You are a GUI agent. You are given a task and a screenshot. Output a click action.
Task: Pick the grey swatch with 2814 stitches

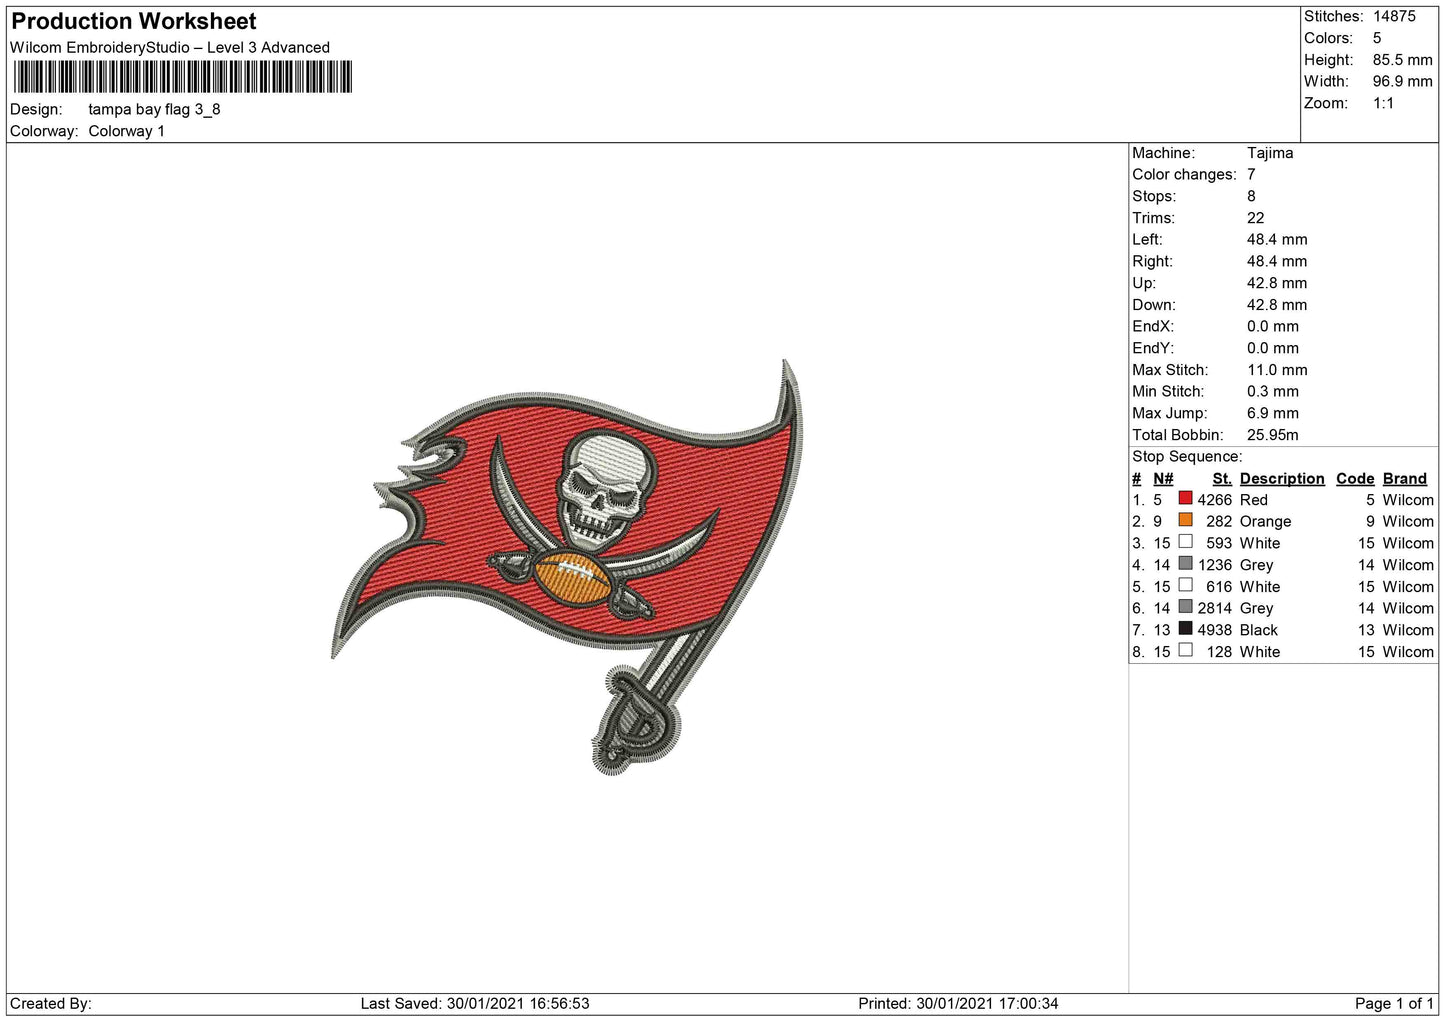1185,607
